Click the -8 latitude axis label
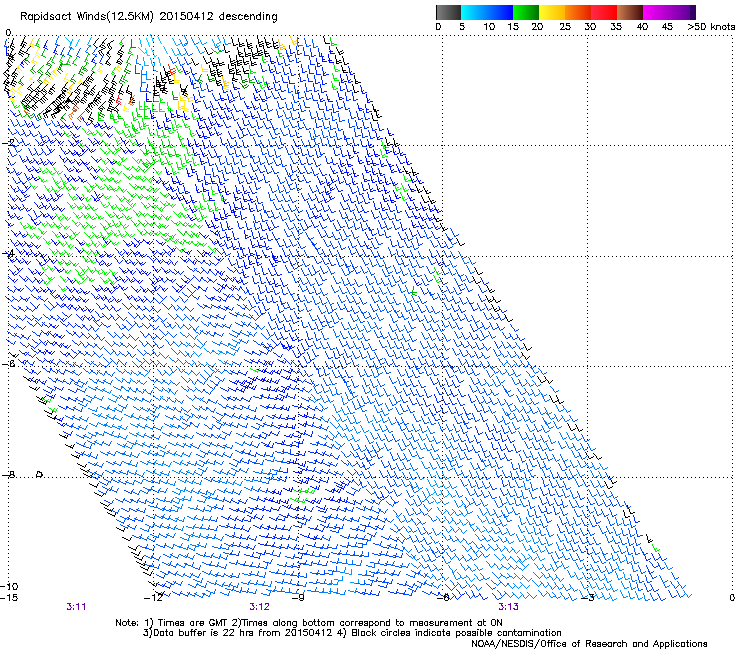This screenshot has height=650, width=740. (x=8, y=474)
